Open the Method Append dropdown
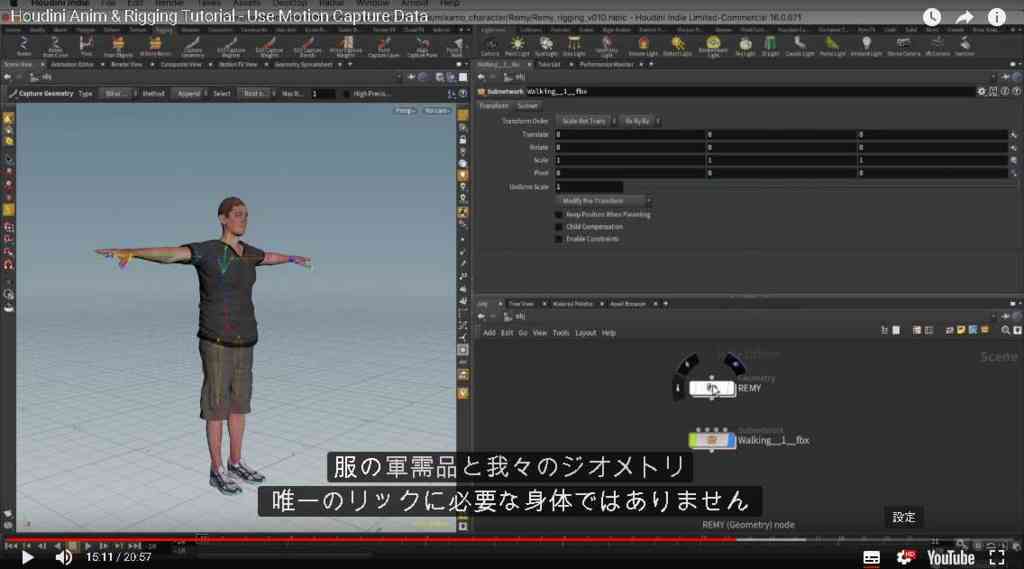Image resolution: width=1024 pixels, height=569 pixels. (191, 94)
